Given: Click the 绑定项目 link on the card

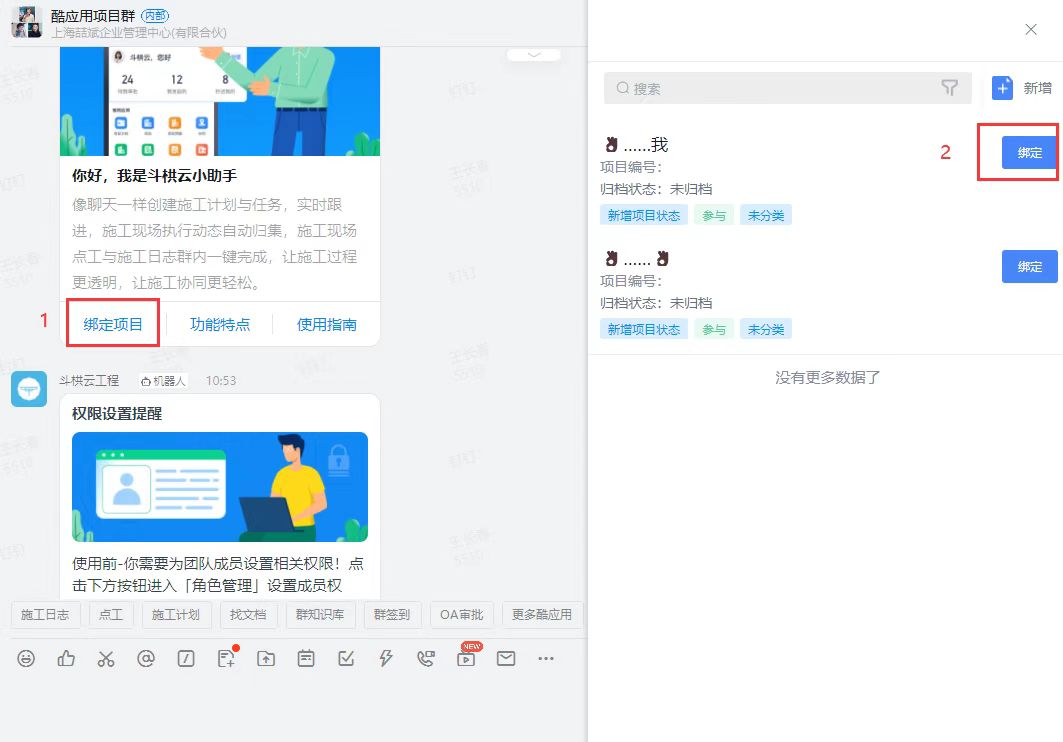Looking at the screenshot, I should (113, 325).
